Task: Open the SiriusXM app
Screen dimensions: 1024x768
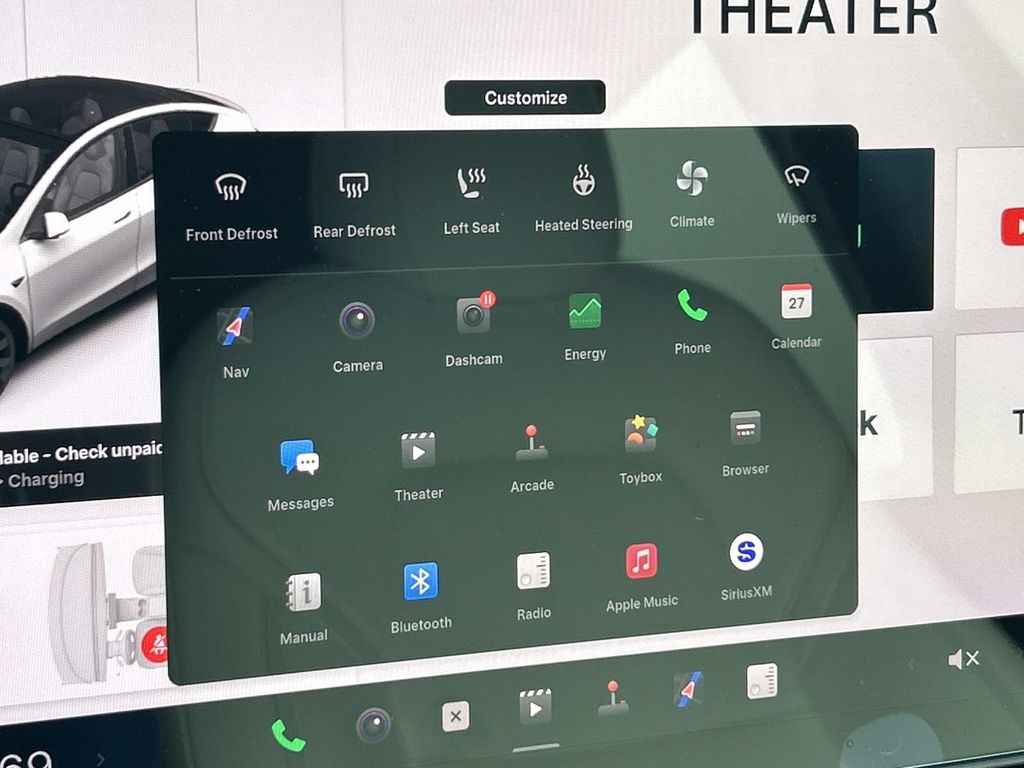Action: pos(746,552)
